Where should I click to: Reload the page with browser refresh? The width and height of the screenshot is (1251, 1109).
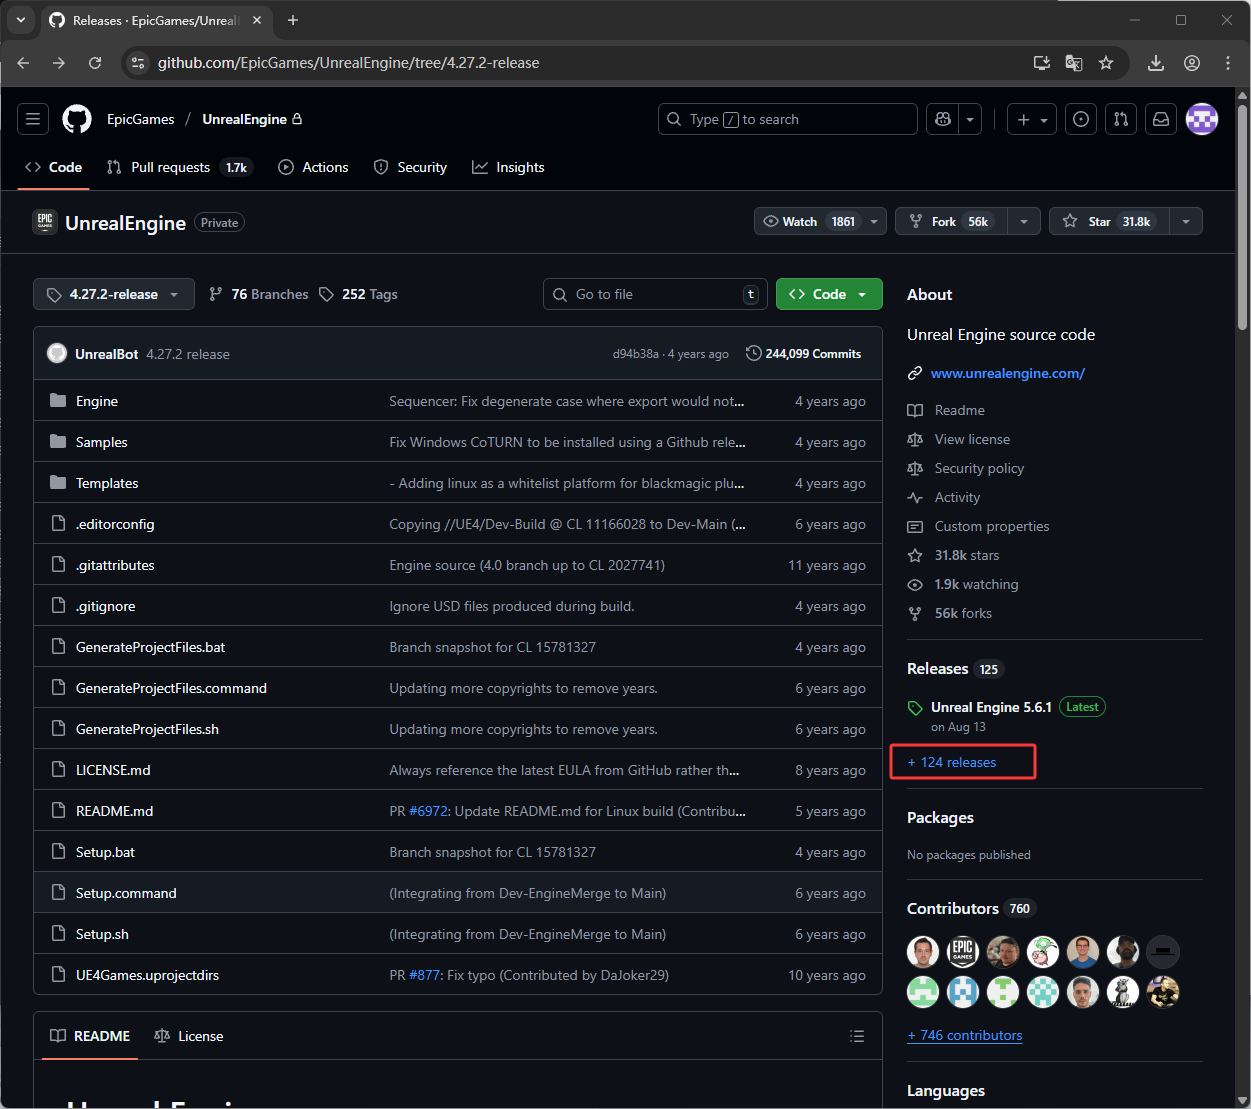[95, 63]
